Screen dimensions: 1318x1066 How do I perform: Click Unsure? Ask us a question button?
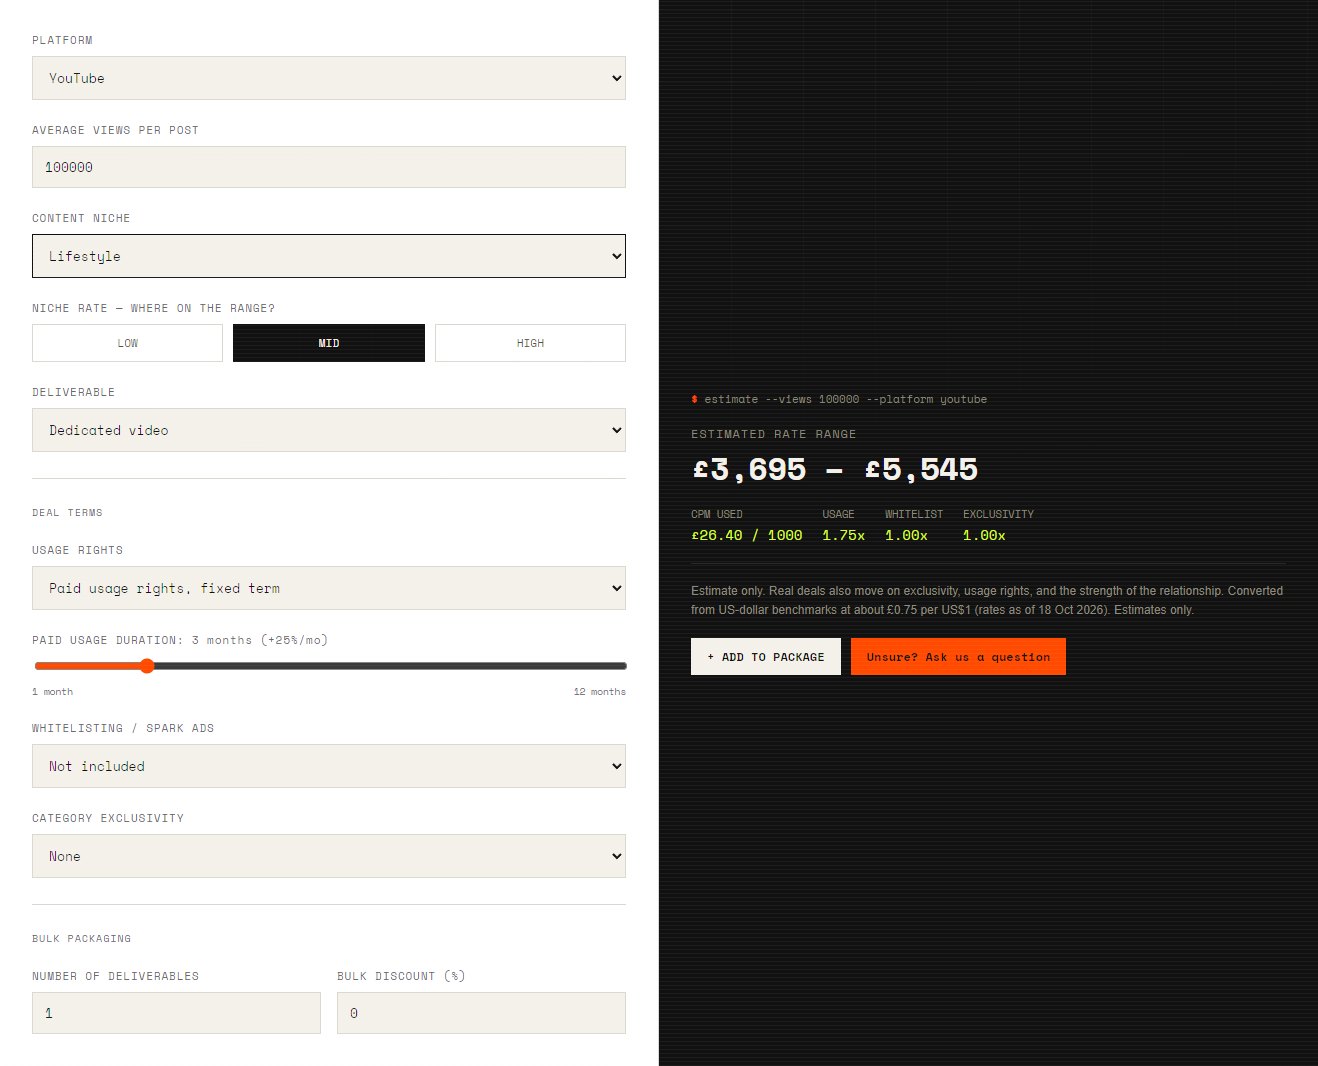(x=958, y=657)
